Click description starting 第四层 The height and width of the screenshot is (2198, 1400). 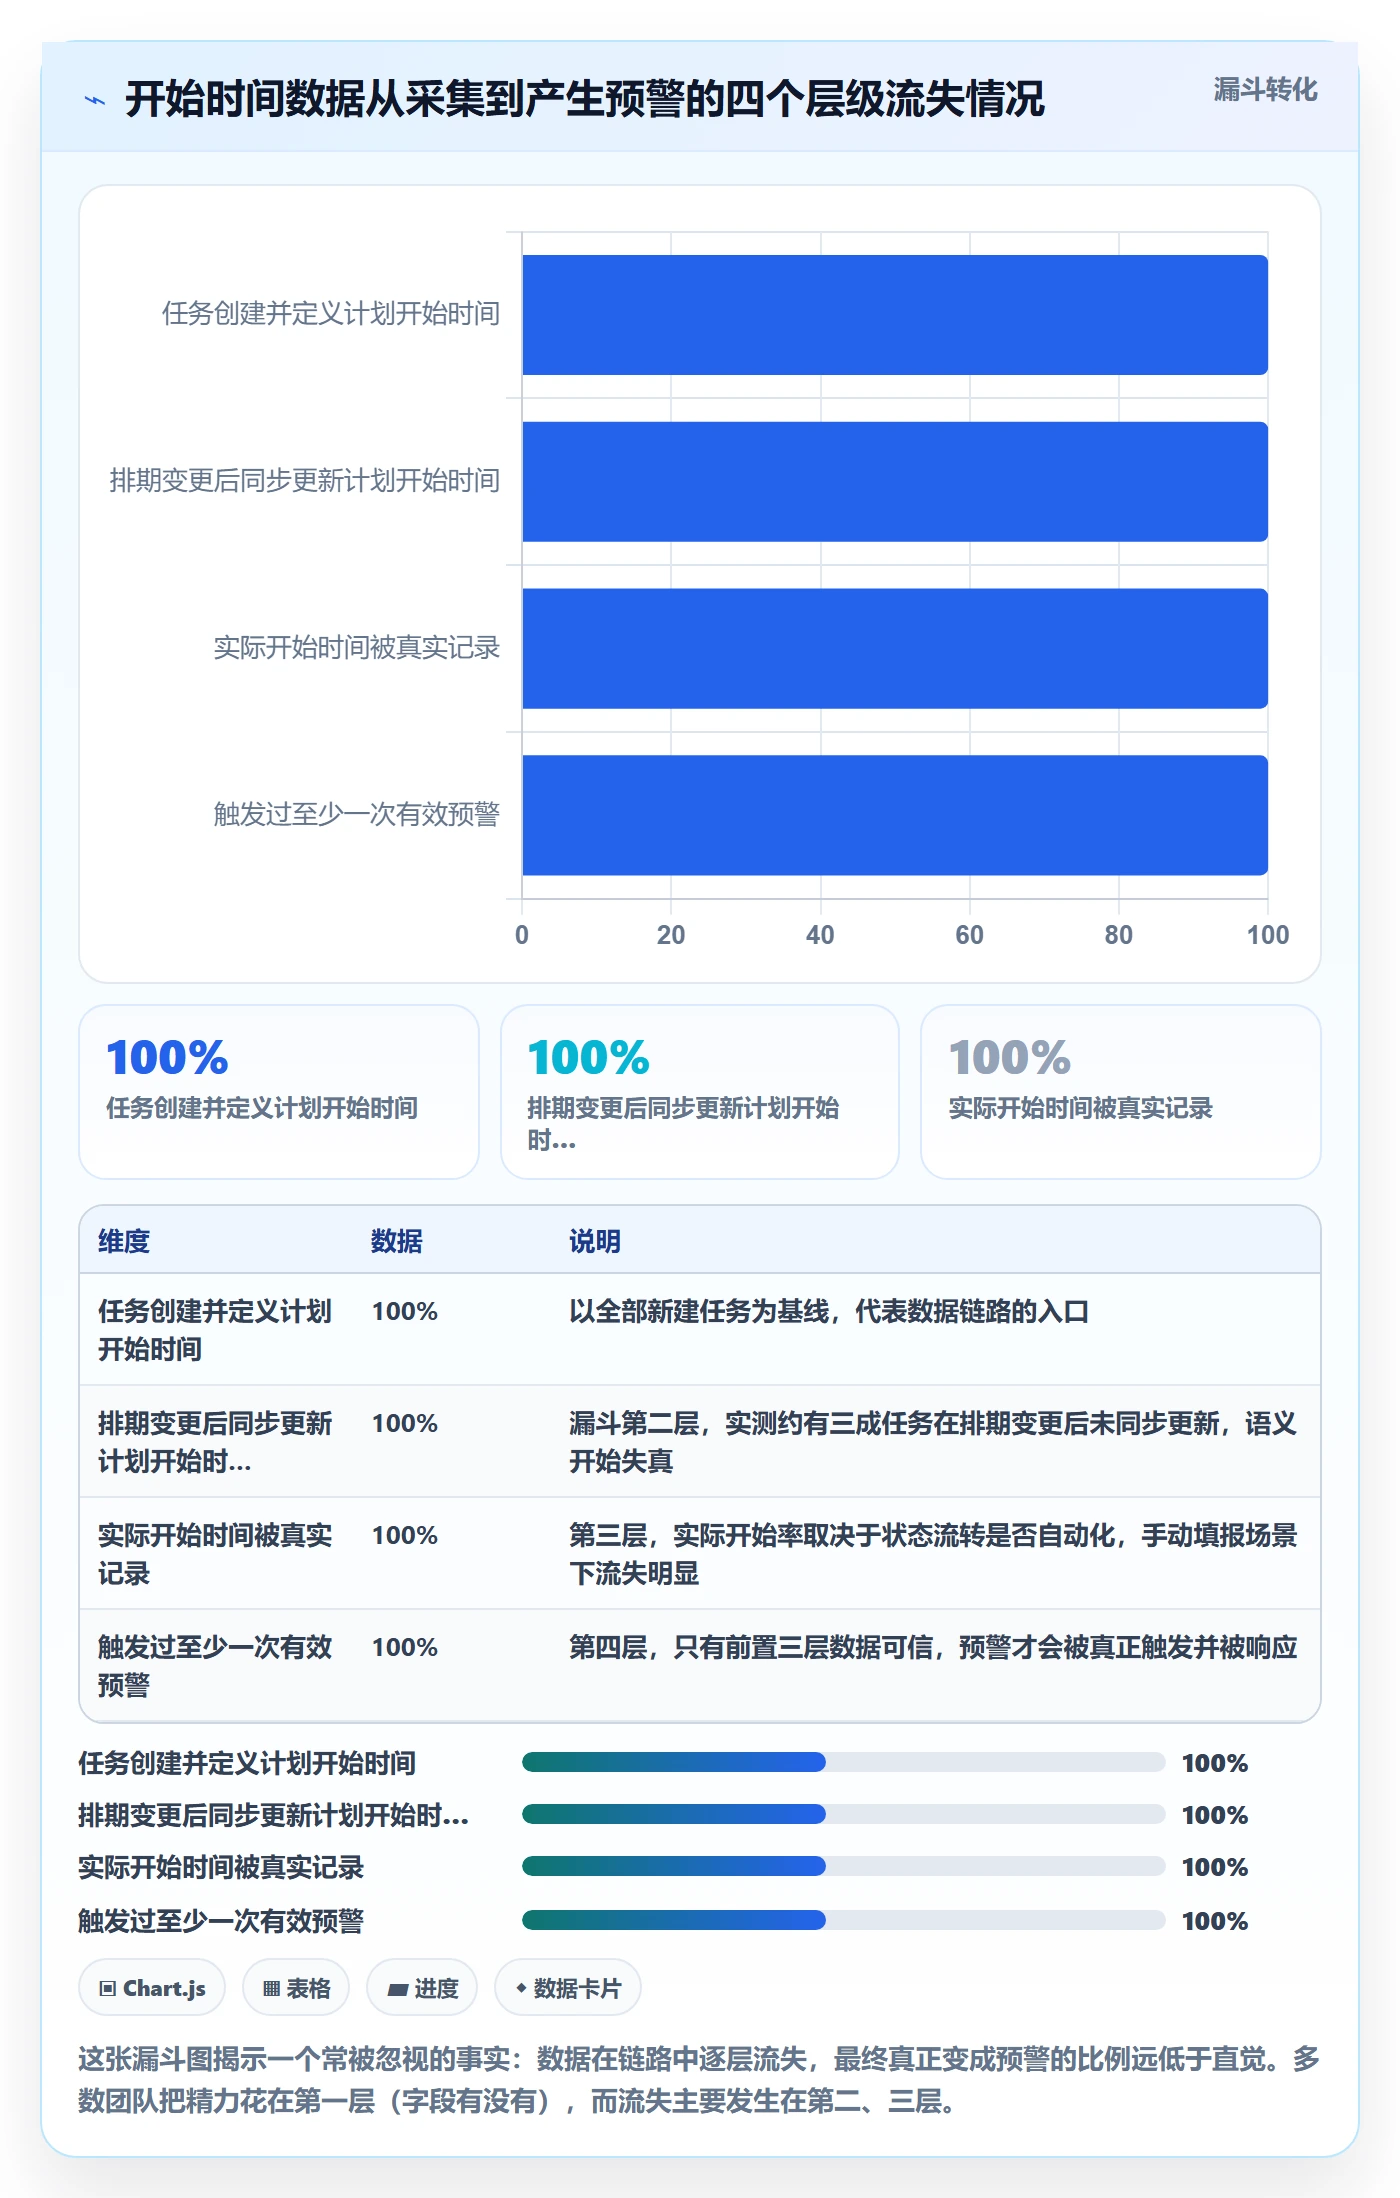click(933, 1647)
